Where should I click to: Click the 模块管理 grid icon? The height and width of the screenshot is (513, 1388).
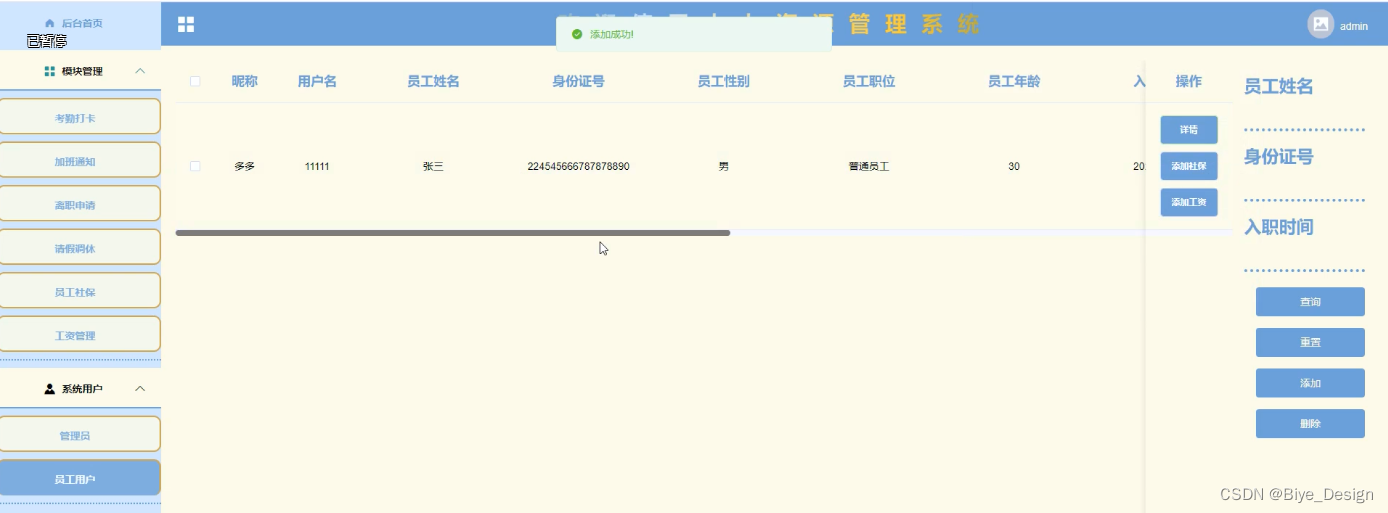[x=50, y=71]
